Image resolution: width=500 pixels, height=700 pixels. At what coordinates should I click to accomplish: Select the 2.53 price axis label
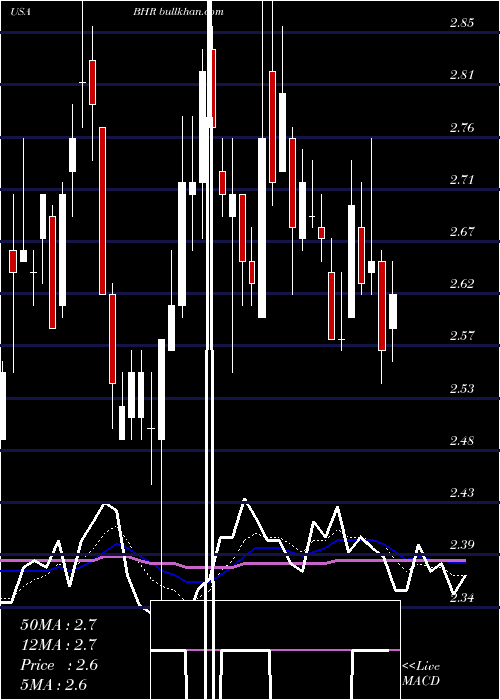462,389
